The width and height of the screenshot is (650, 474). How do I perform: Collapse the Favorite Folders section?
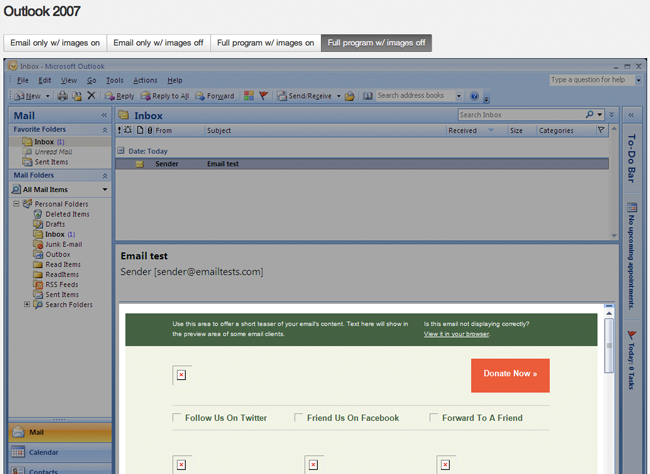tap(105, 130)
